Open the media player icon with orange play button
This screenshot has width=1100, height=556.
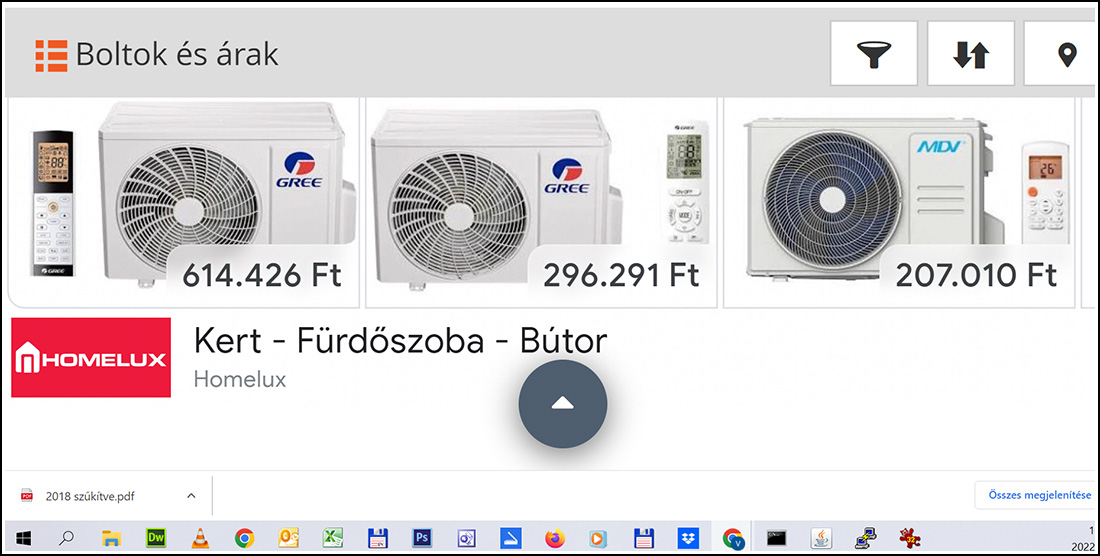coord(598,538)
